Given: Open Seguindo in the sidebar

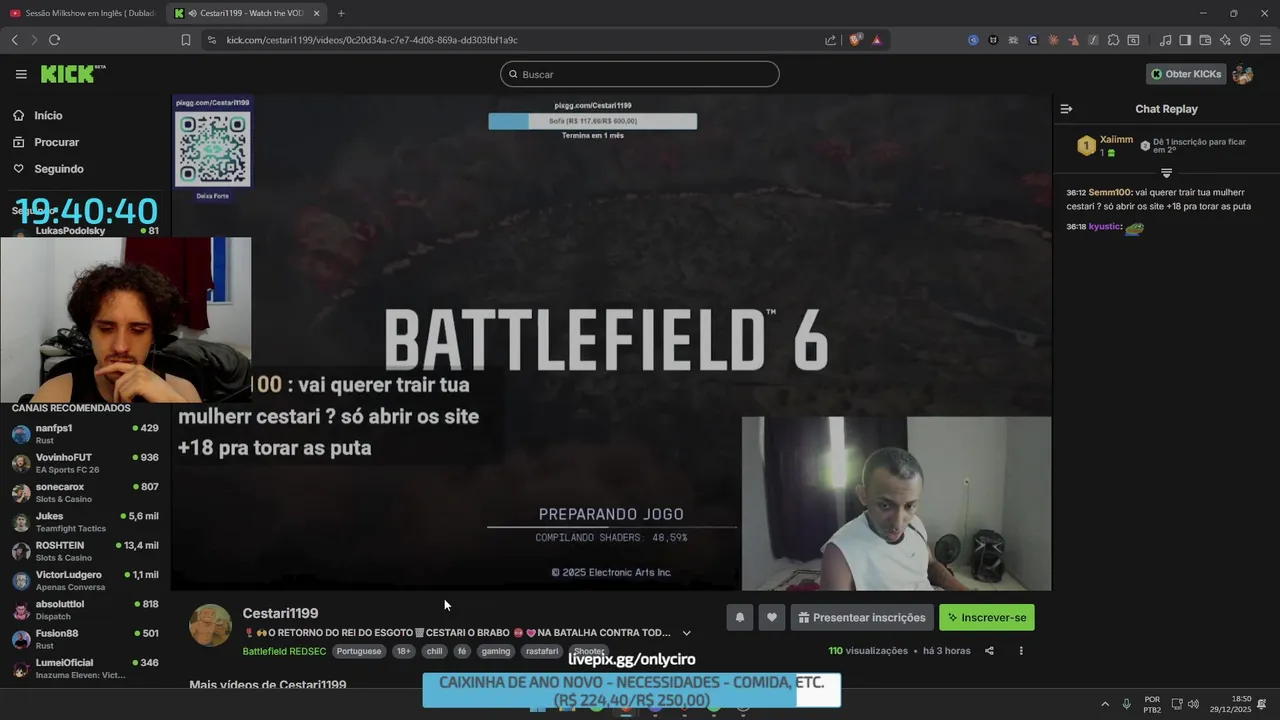Looking at the screenshot, I should coord(48,169).
